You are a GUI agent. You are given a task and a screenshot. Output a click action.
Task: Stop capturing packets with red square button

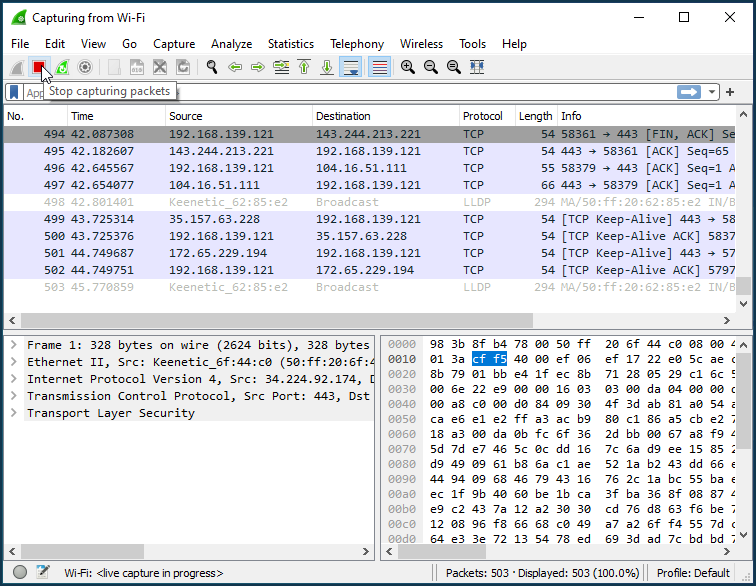pos(39,67)
